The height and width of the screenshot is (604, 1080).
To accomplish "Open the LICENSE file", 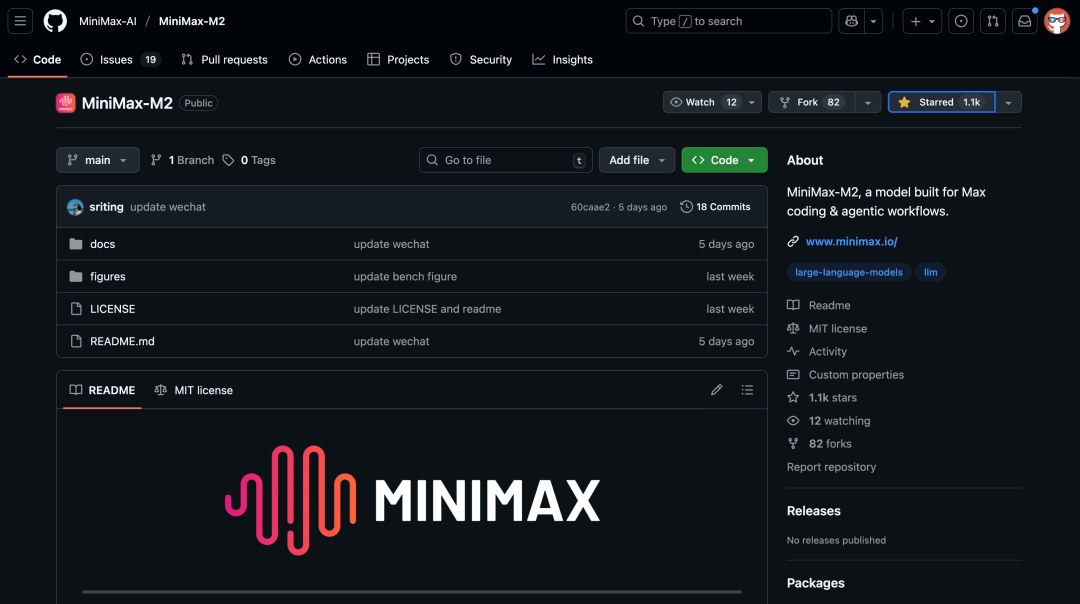I will pos(112,309).
